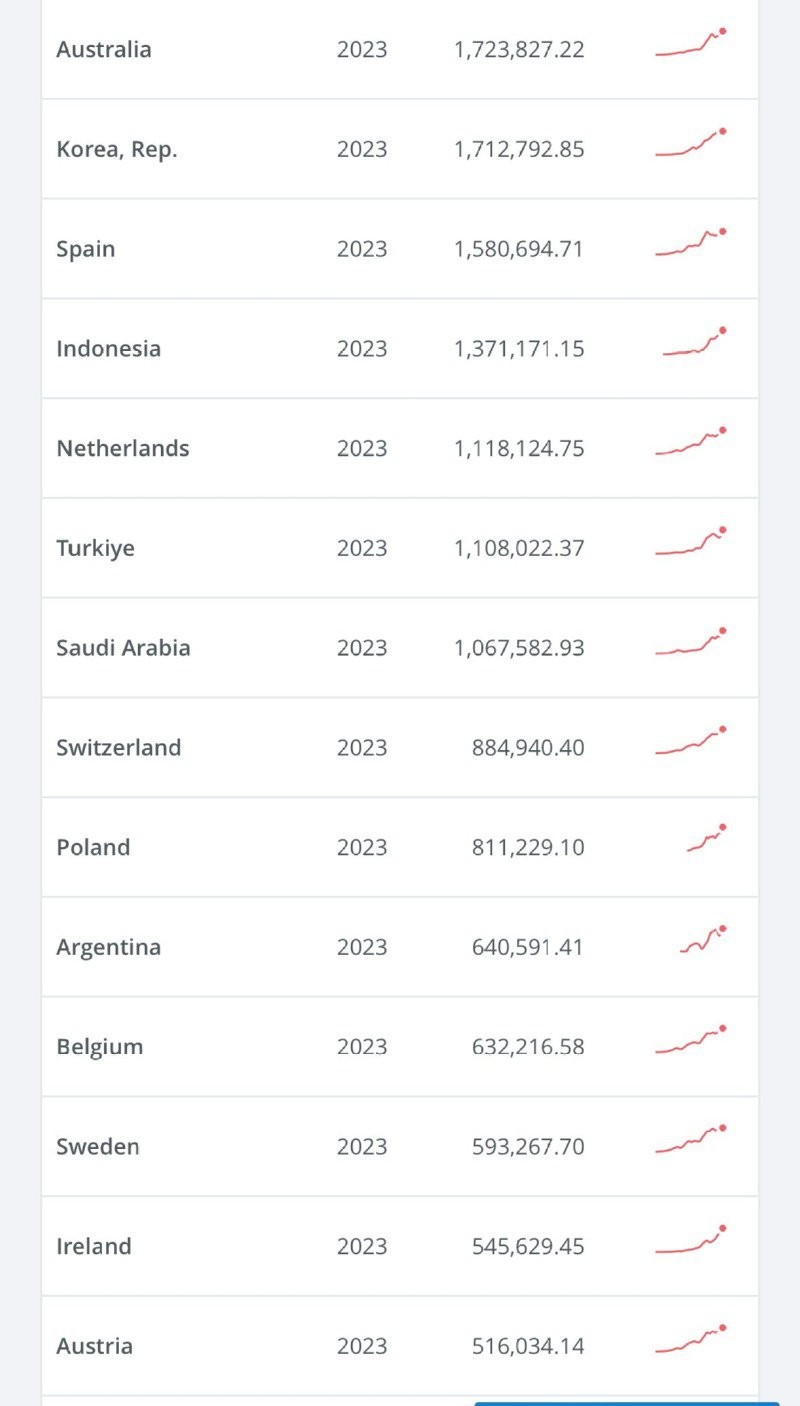Select the Korea, Rep. country name

click(117, 149)
